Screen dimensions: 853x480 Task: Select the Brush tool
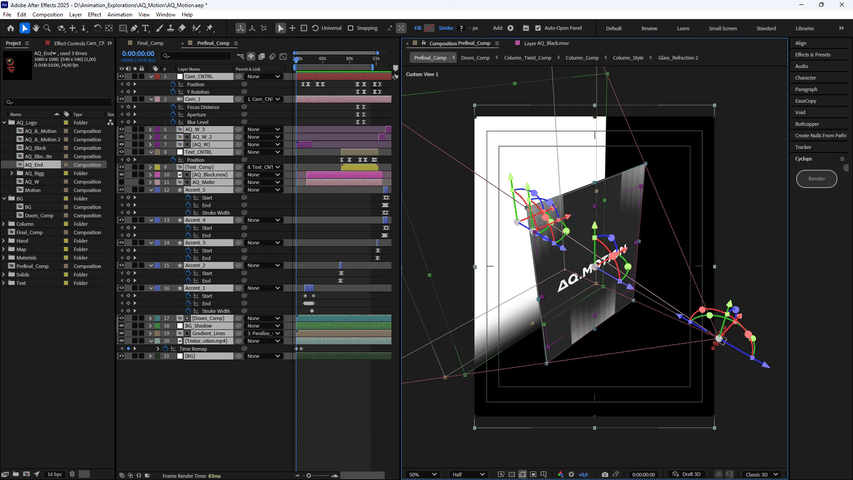click(x=159, y=28)
